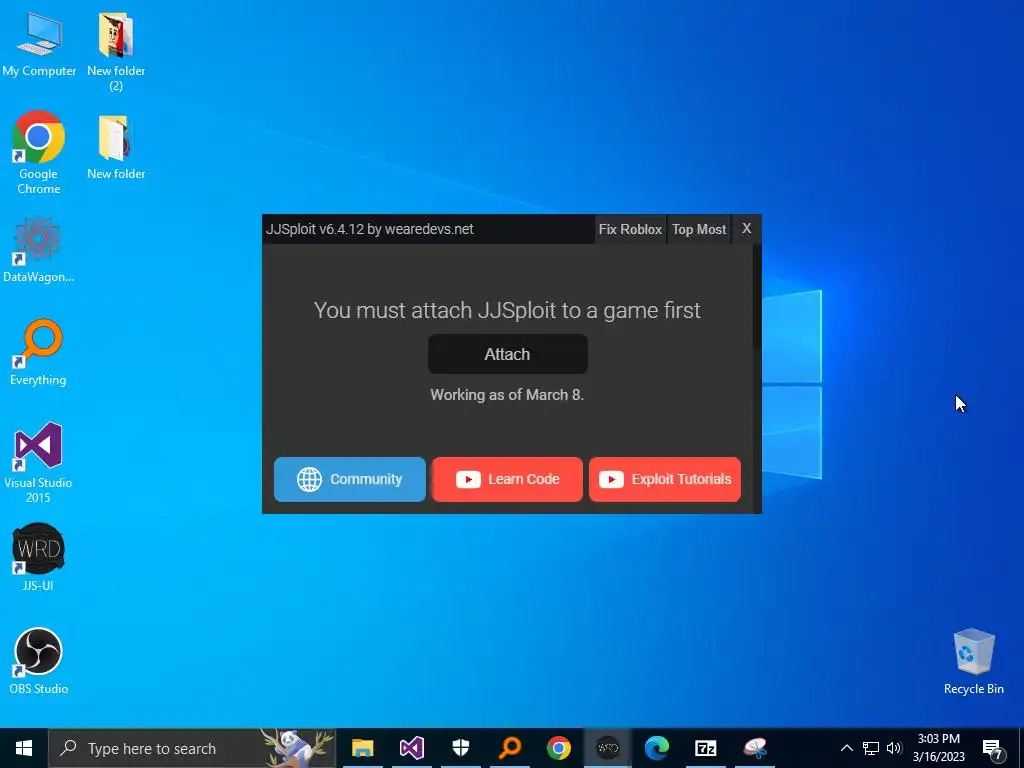
Task: Open Windows Security shield in taskbar
Action: click(461, 748)
